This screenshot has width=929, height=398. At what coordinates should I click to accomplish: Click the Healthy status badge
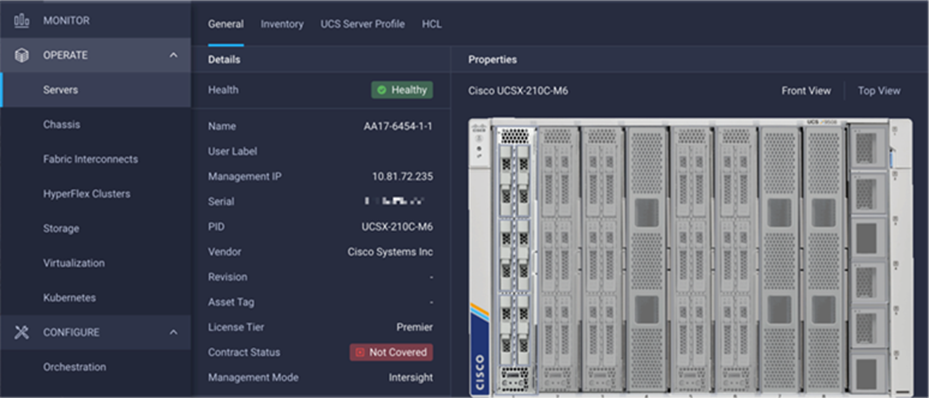click(402, 90)
